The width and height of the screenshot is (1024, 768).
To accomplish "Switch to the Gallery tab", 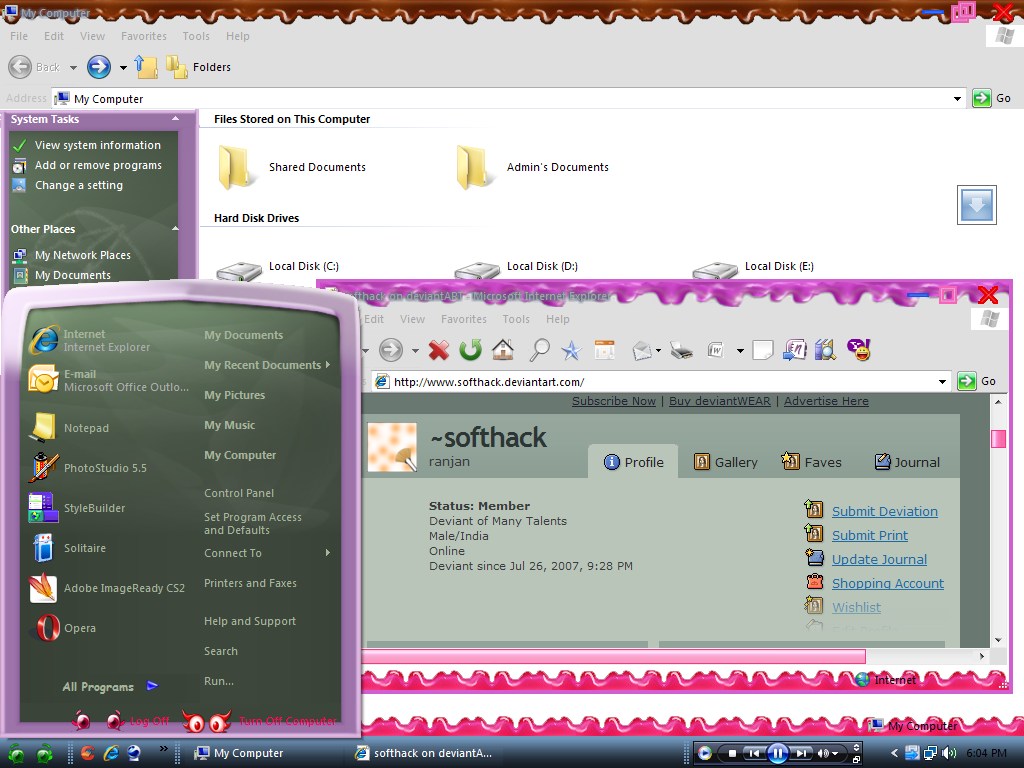I will coord(726,462).
